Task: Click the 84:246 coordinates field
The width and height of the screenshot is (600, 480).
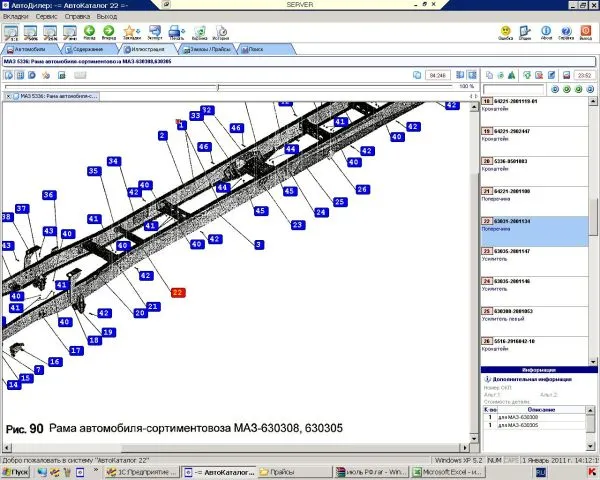Action: [x=437, y=75]
